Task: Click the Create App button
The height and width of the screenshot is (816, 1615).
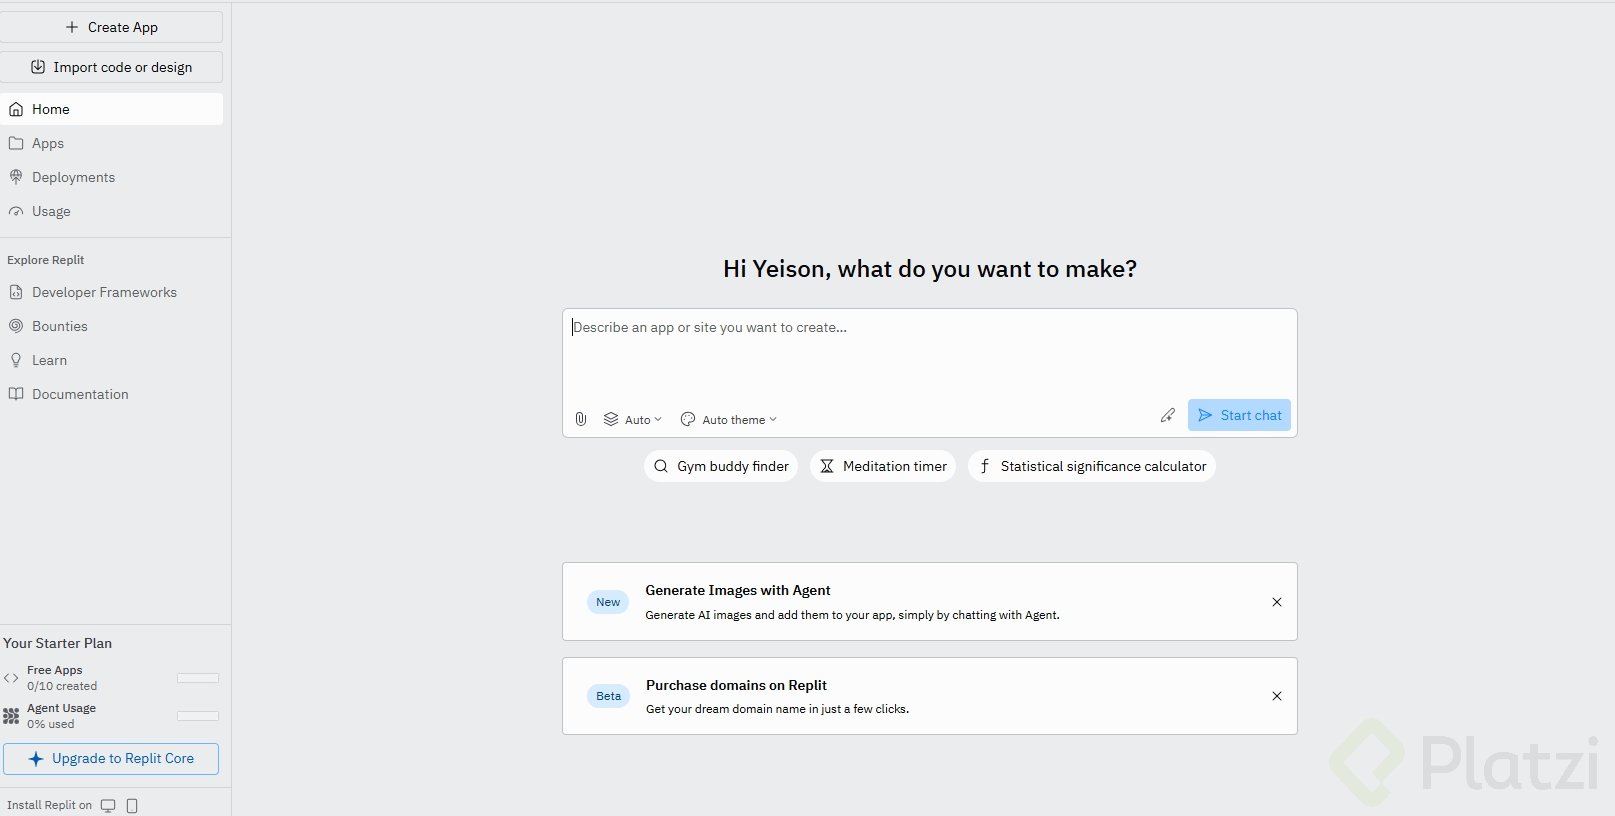Action: [x=111, y=27]
